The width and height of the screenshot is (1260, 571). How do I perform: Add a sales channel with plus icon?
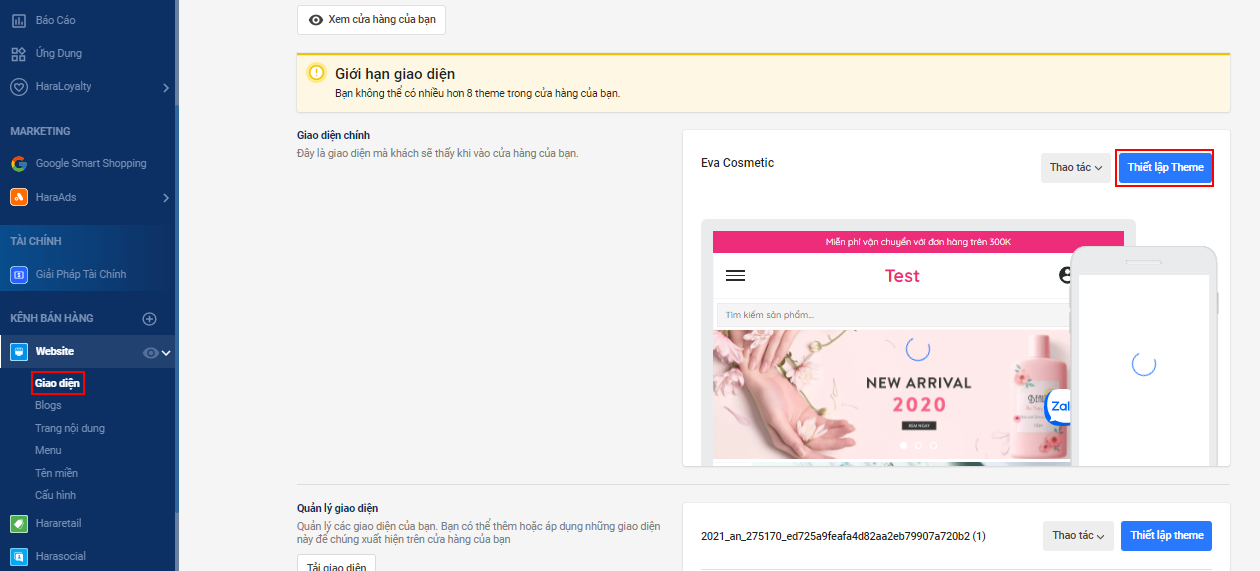pyautogui.click(x=150, y=319)
